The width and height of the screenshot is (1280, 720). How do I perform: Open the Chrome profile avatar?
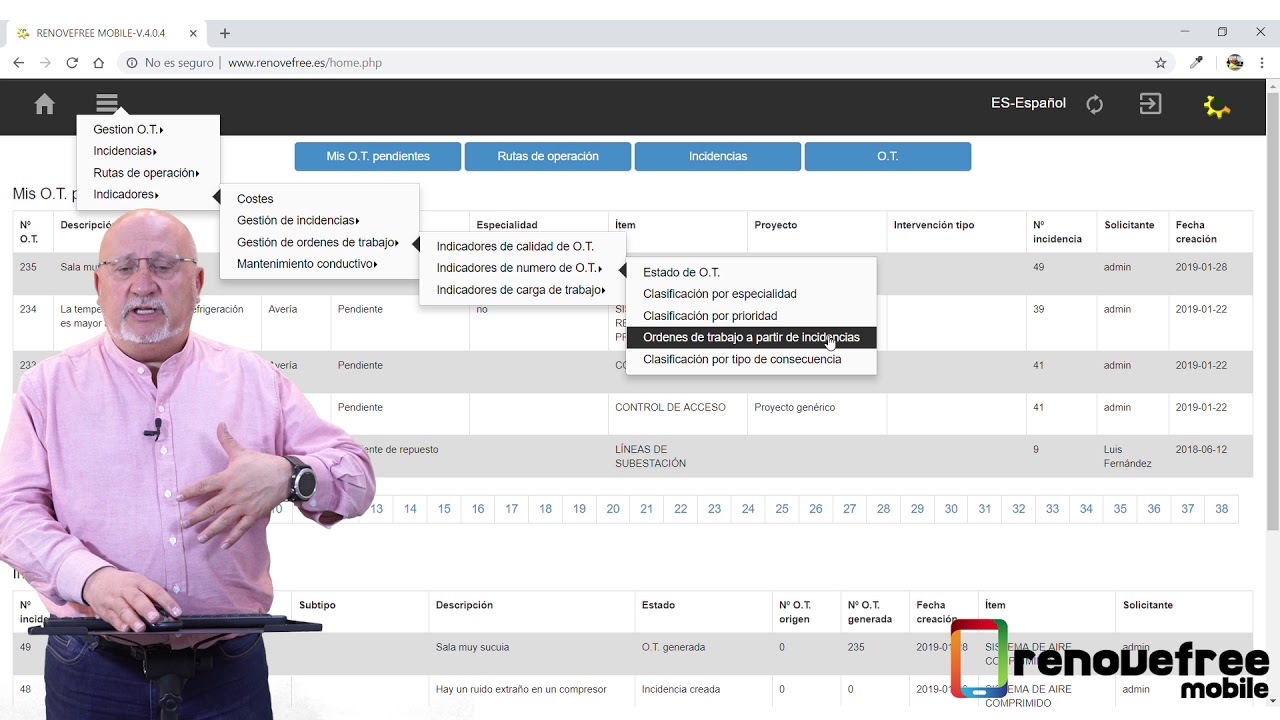click(1235, 62)
